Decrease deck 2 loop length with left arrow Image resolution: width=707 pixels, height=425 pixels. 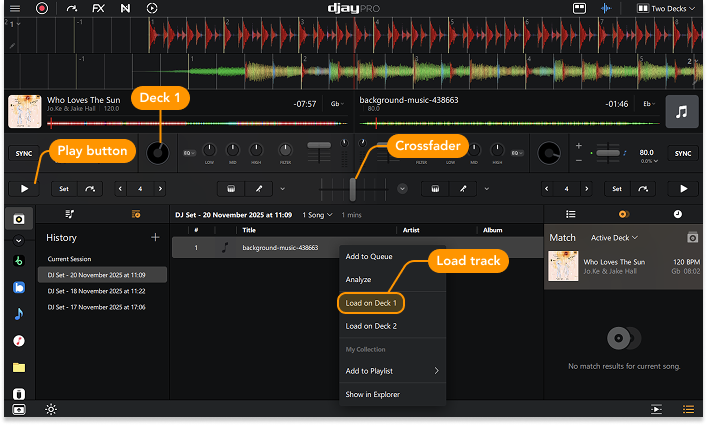546,189
